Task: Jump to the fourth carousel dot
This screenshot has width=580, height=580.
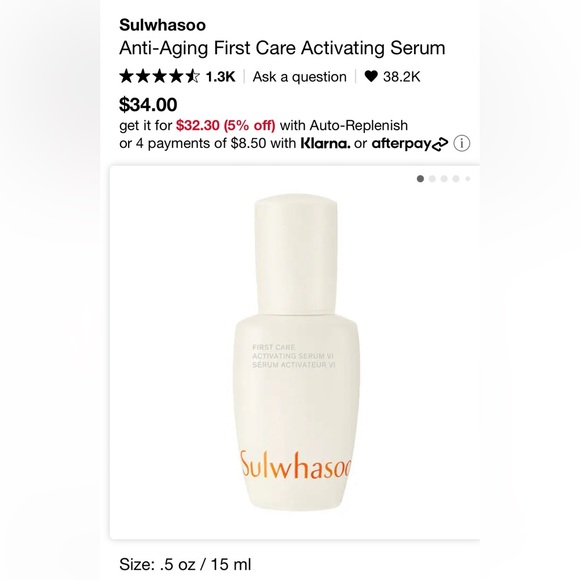Action: [456, 179]
